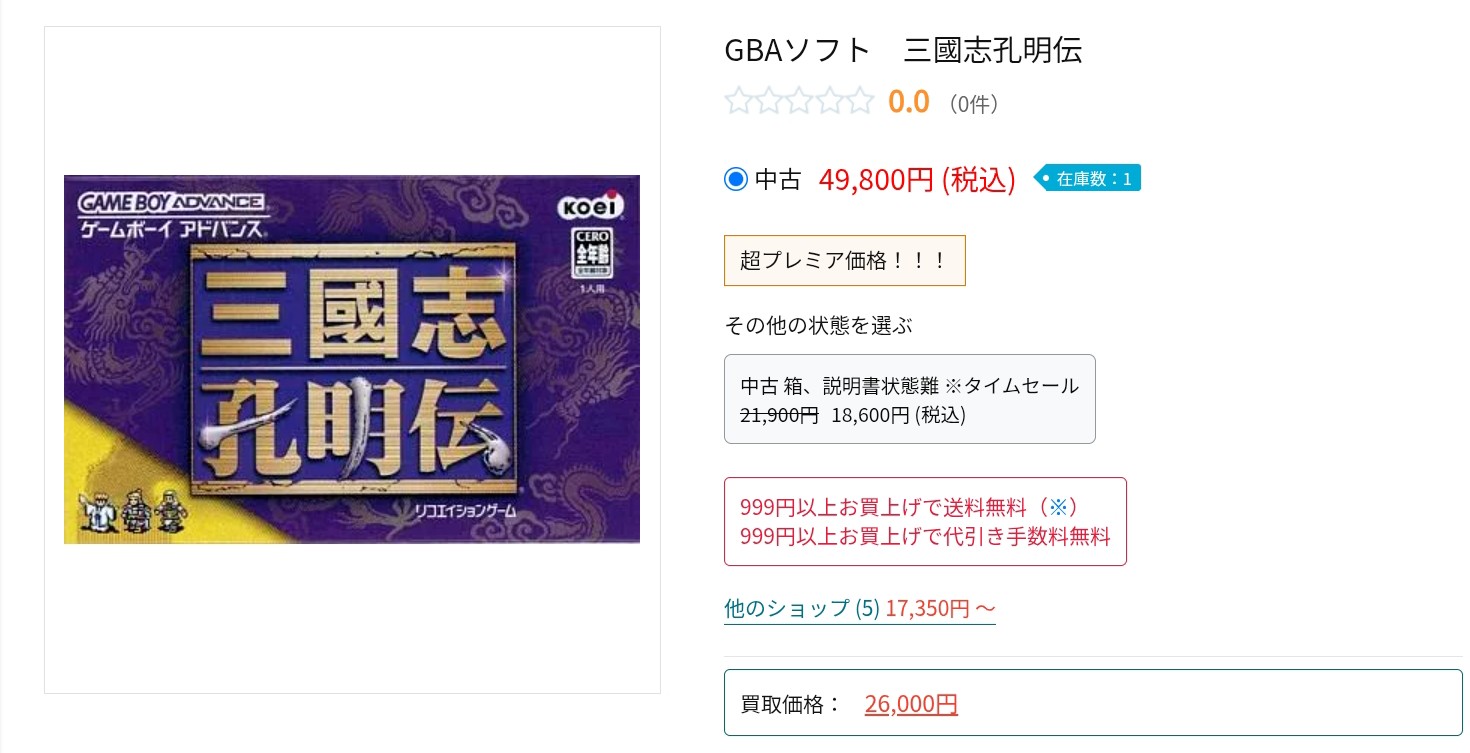The width and height of the screenshot is (1470, 753).
Task: Click the second rating star
Action: tap(769, 101)
